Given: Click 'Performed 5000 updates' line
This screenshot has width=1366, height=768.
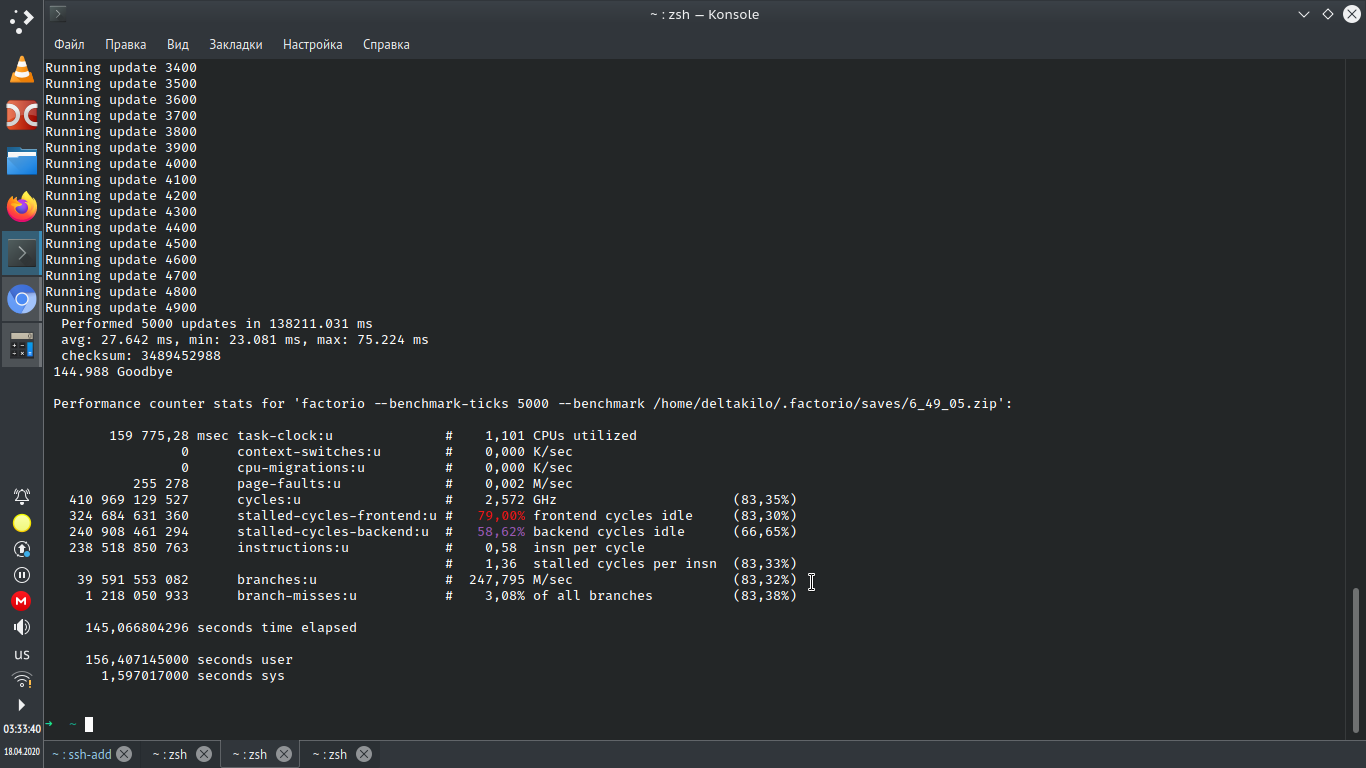Looking at the screenshot, I should click(x=217, y=324).
